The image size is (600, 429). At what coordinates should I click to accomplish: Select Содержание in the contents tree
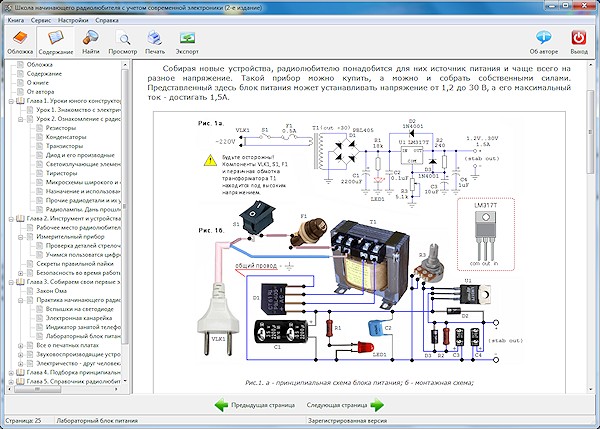(44, 73)
